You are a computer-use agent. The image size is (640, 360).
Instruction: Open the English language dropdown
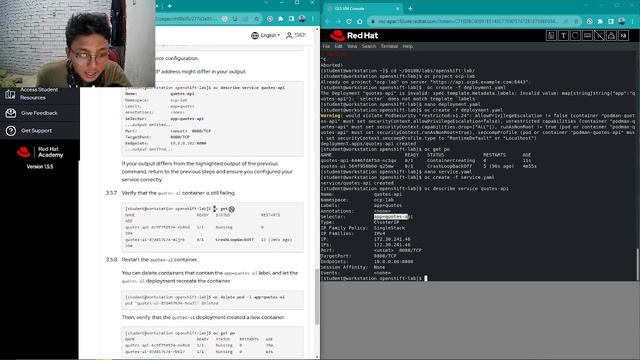(270, 36)
